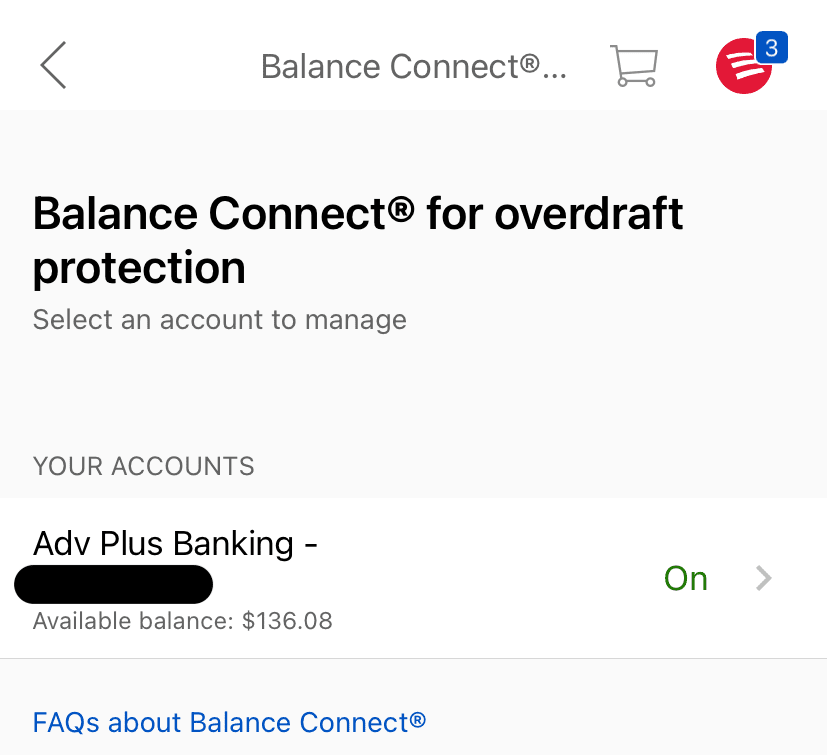Select the back chevron at top left
The width and height of the screenshot is (827, 755).
(52, 65)
